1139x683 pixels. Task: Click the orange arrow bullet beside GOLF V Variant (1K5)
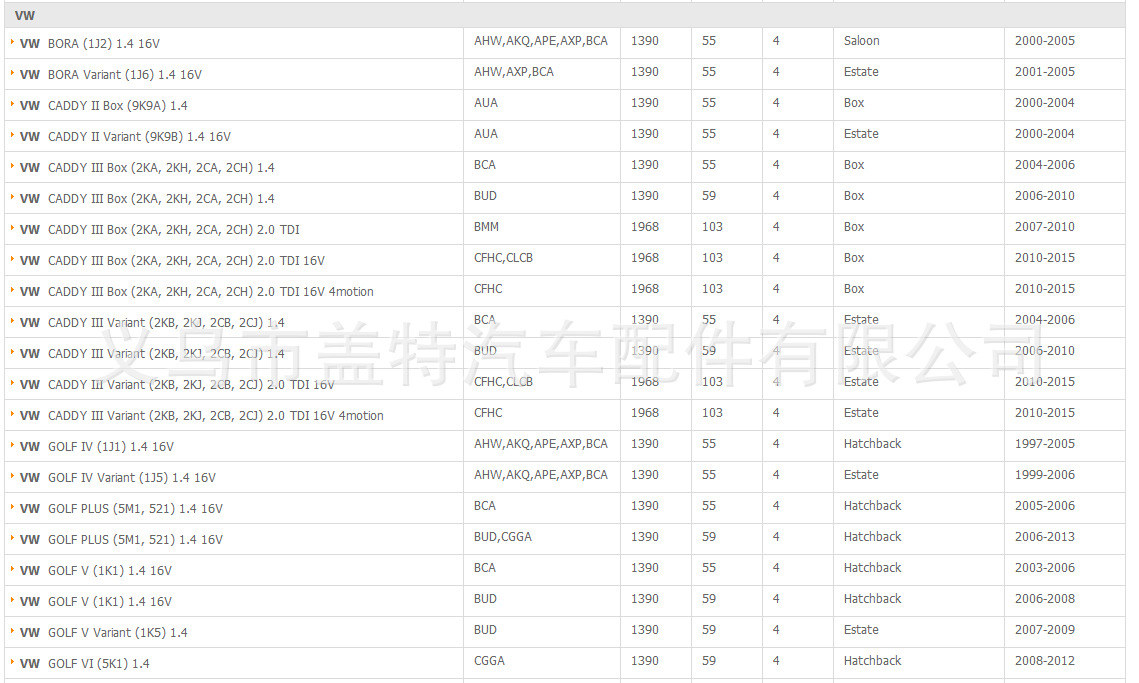coord(12,631)
